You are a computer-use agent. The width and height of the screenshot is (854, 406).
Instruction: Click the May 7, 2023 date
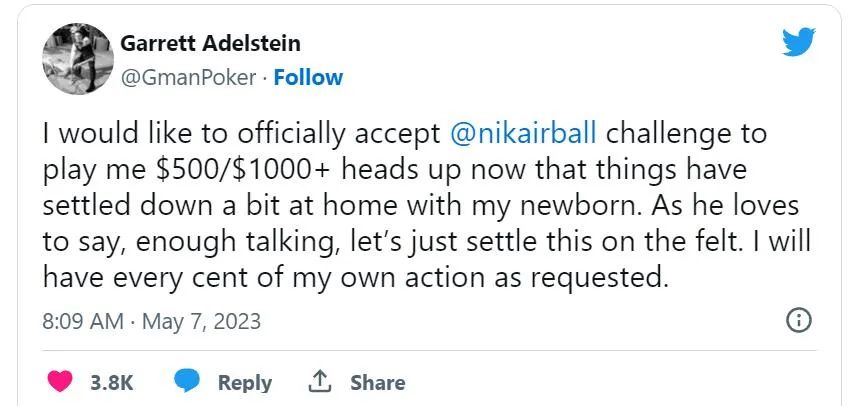pos(201,322)
